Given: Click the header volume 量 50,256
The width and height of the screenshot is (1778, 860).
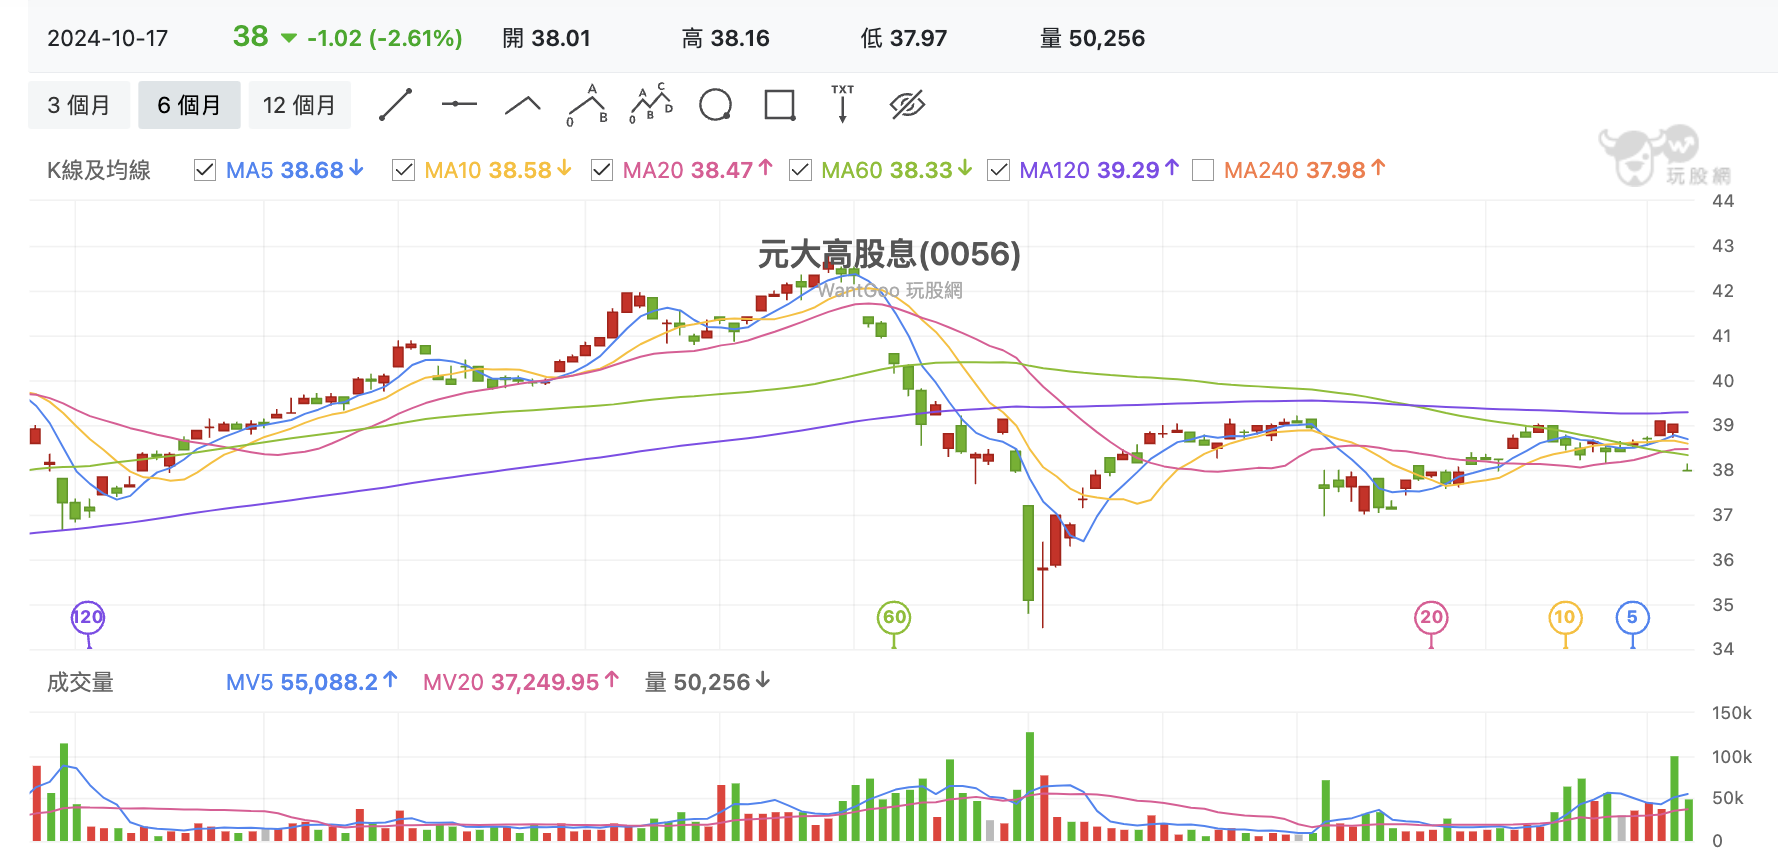Looking at the screenshot, I should [x=1092, y=39].
